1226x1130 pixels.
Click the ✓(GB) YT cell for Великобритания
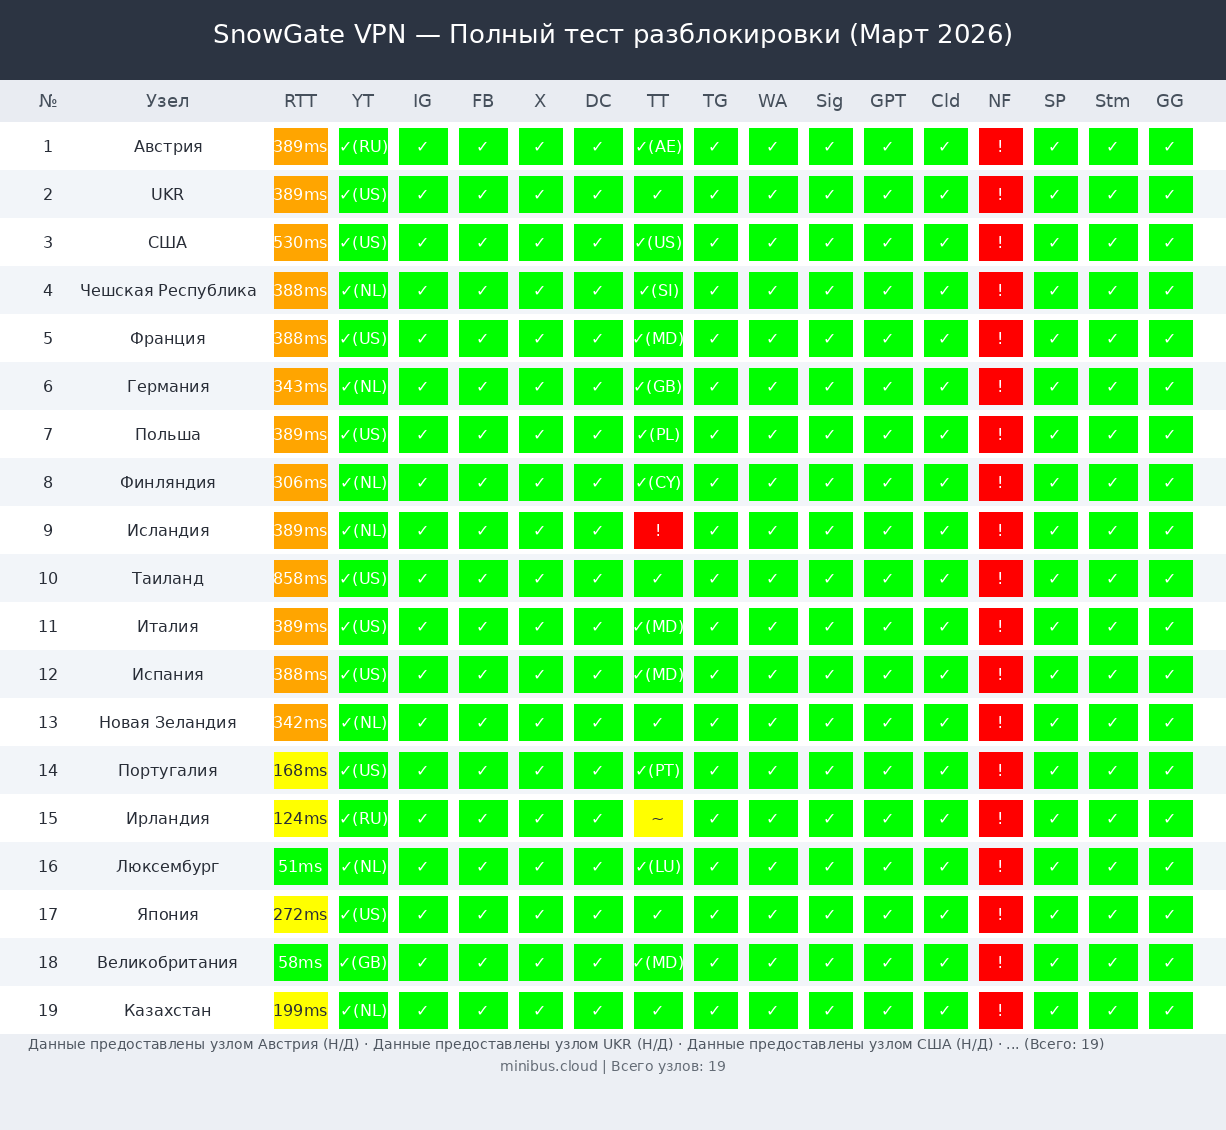(363, 963)
